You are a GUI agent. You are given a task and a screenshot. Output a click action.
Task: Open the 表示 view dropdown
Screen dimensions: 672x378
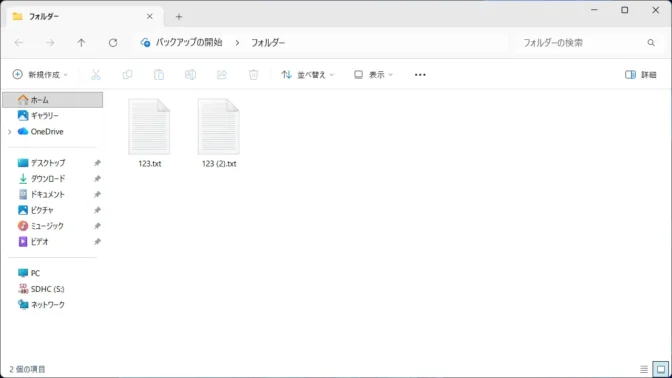coord(373,75)
